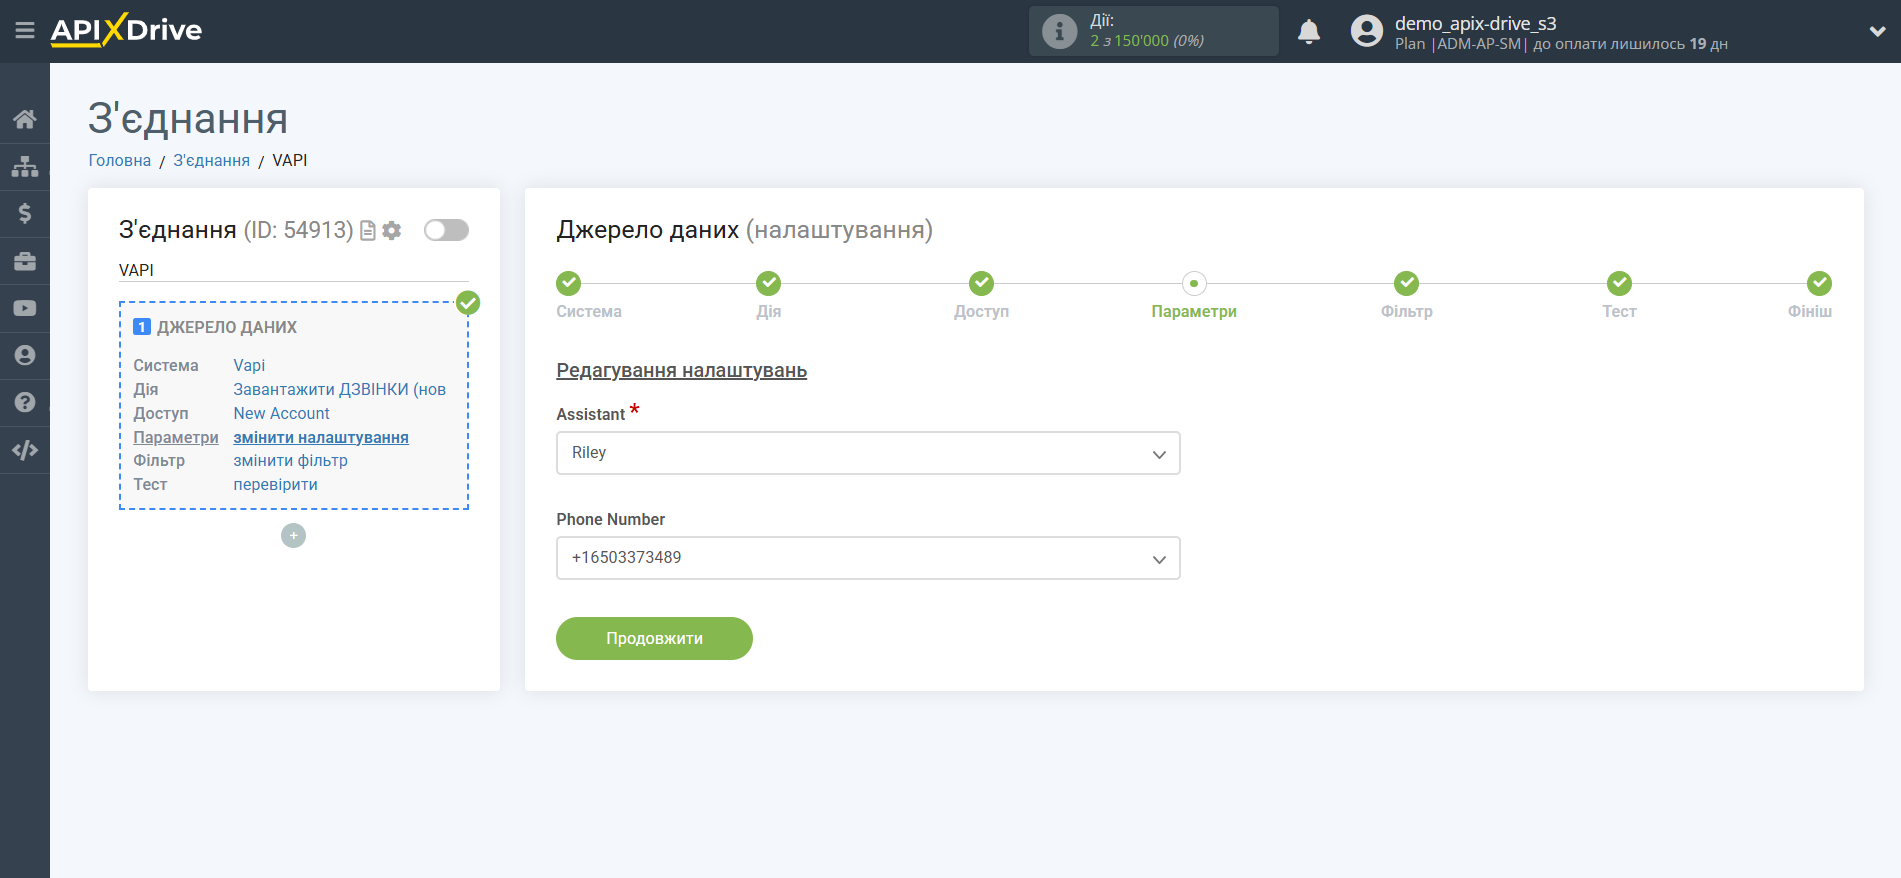The width and height of the screenshot is (1901, 878).
Task: Click the data source green check badge
Action: pos(468,303)
